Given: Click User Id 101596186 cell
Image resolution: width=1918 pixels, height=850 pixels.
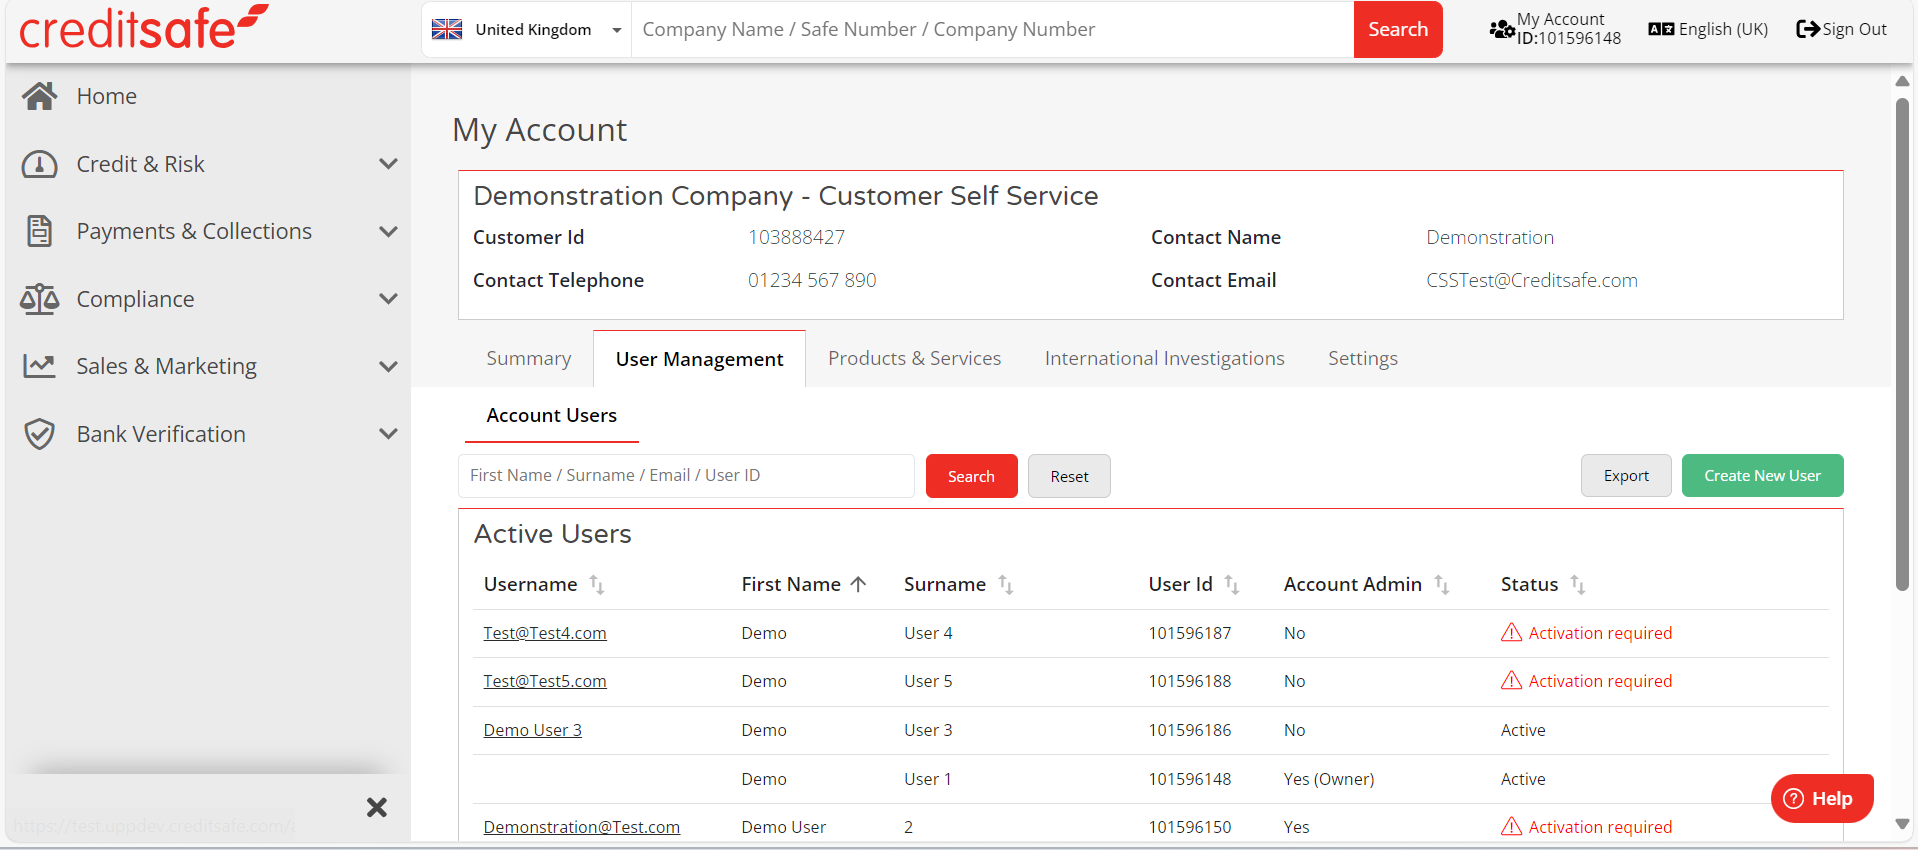Looking at the screenshot, I should [x=1190, y=730].
